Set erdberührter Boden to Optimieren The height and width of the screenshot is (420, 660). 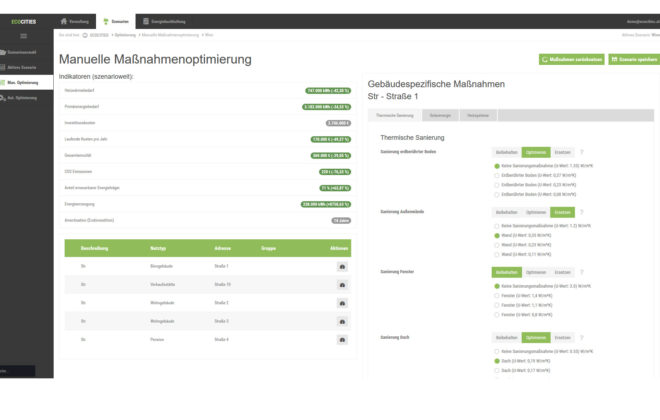tap(536, 152)
